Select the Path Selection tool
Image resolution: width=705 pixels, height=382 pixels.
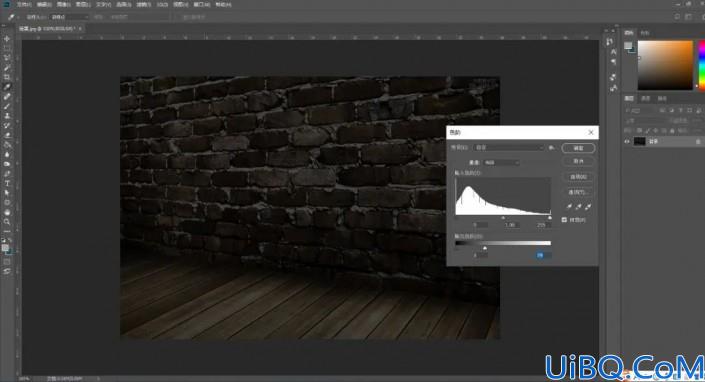click(7, 193)
